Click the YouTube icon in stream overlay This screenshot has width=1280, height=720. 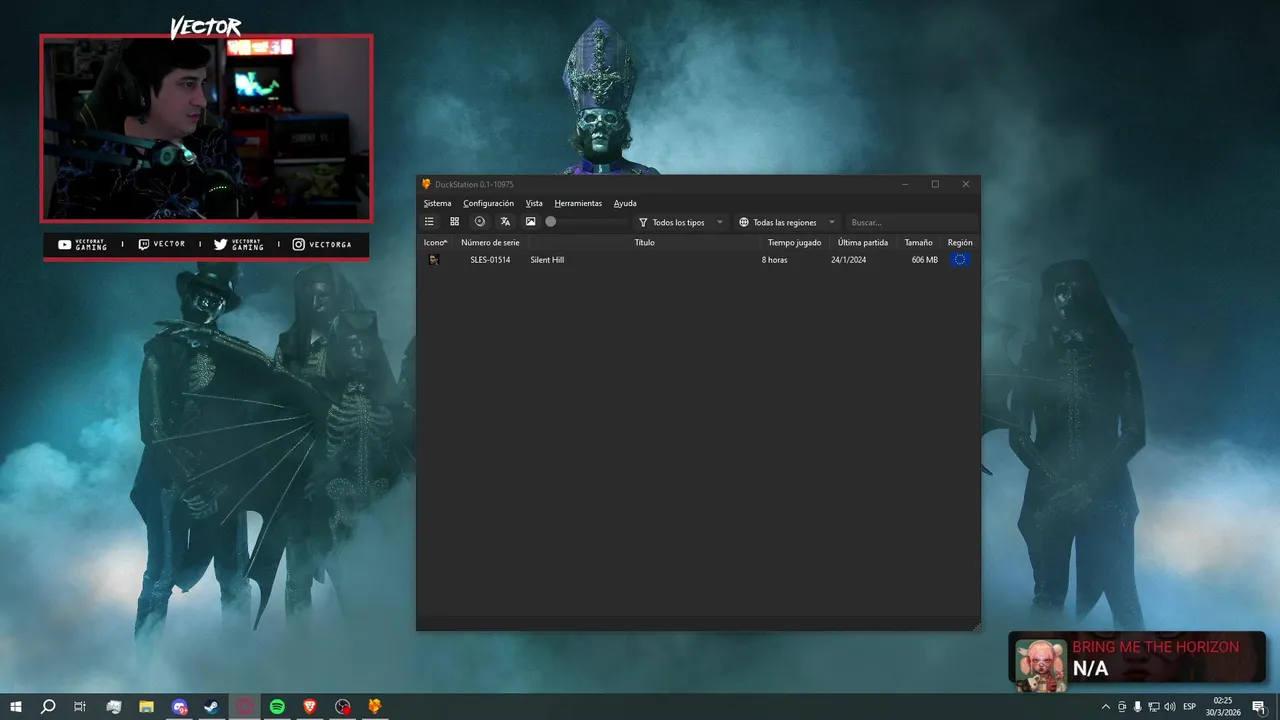pos(65,244)
